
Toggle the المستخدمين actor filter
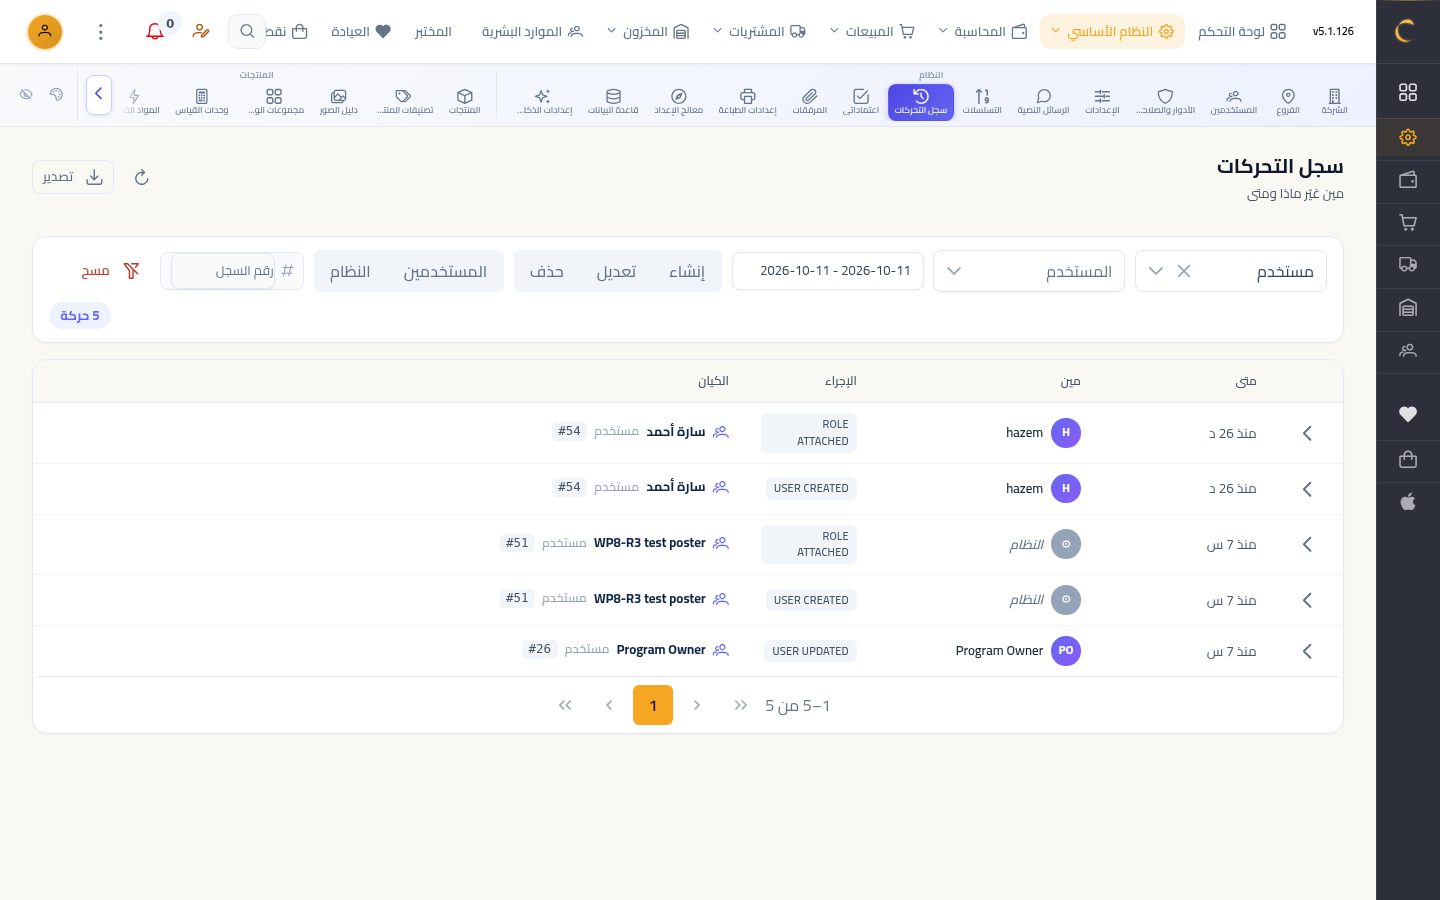[445, 271]
